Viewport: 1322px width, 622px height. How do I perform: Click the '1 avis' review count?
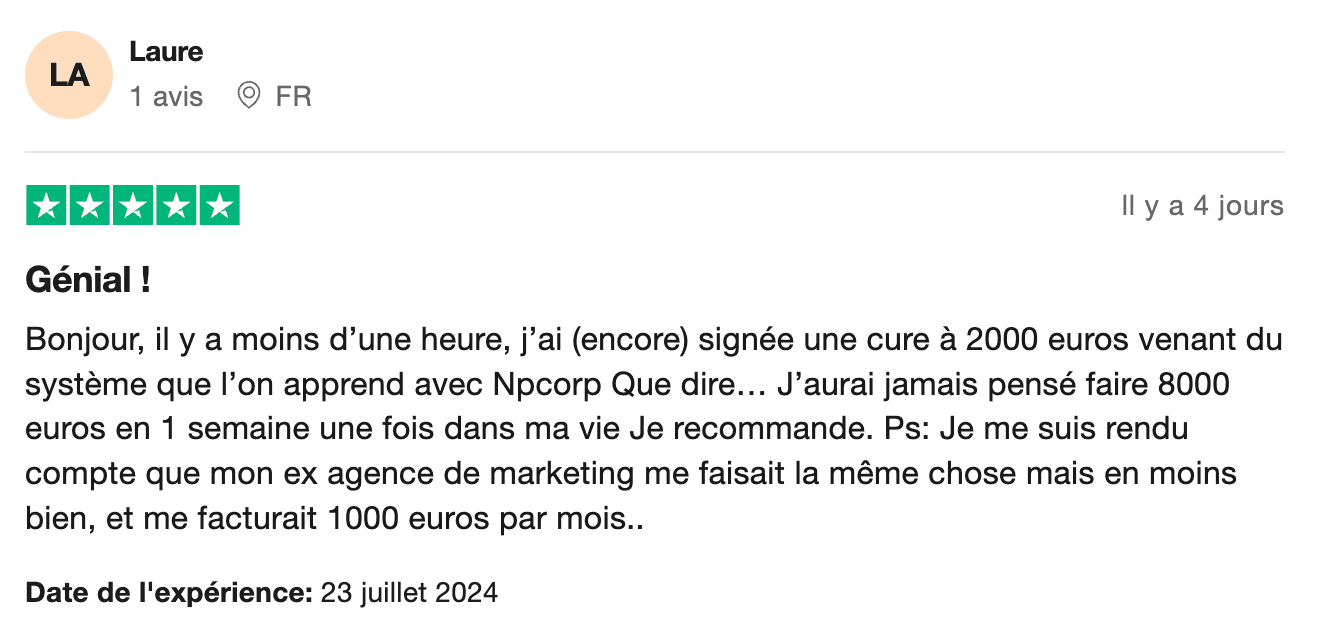(x=166, y=97)
